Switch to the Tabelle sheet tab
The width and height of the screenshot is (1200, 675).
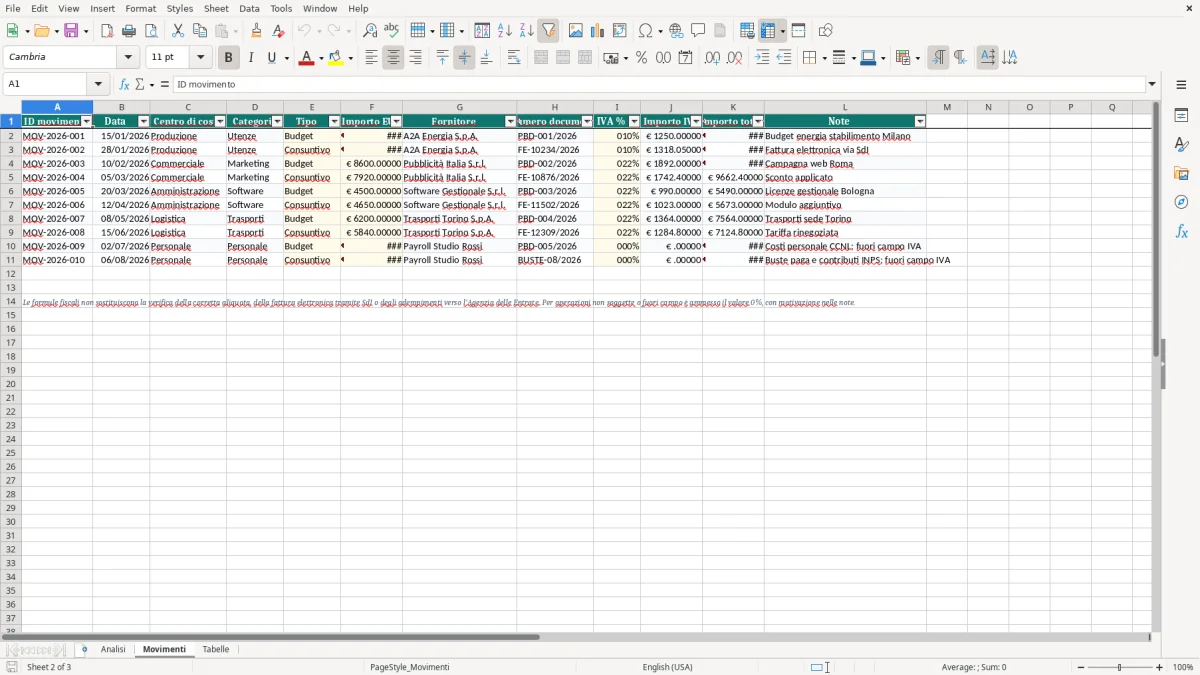point(216,650)
